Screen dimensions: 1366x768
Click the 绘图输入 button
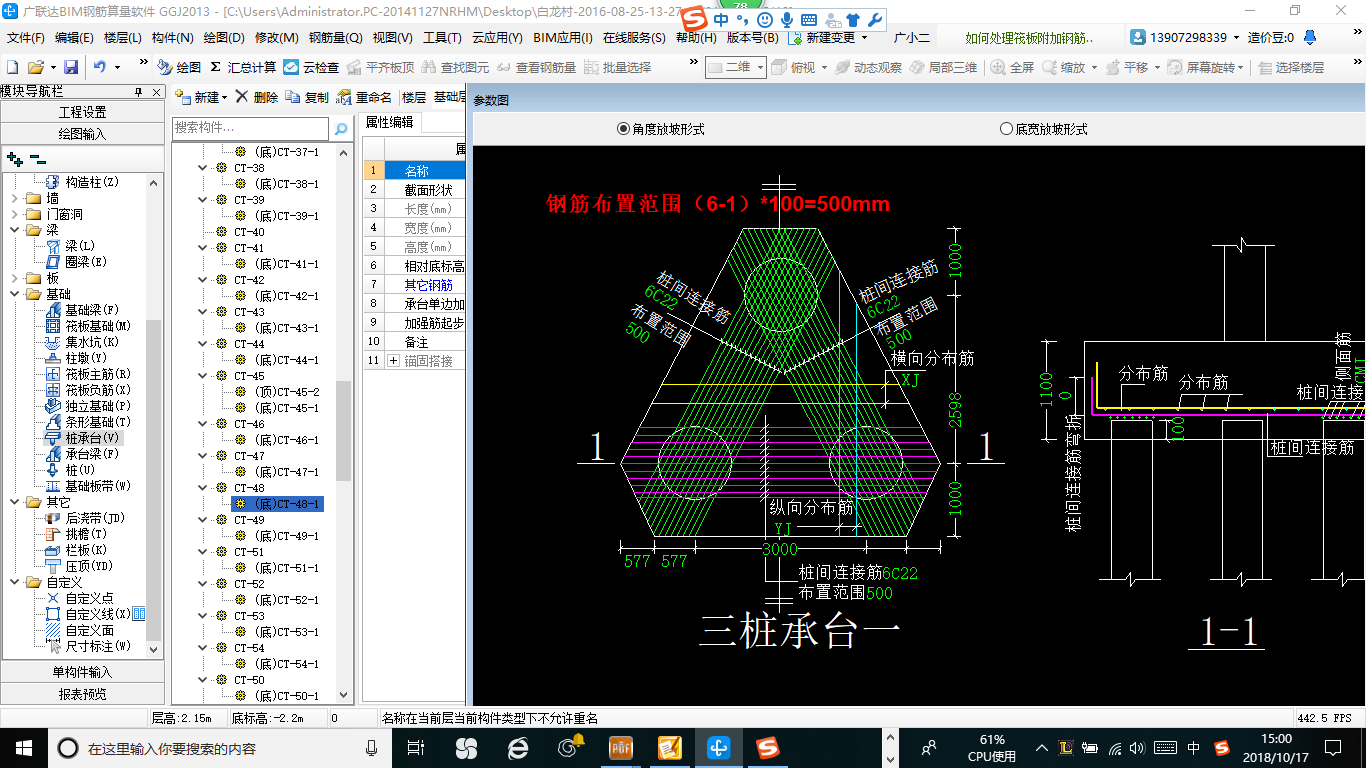pyautogui.click(x=82, y=133)
